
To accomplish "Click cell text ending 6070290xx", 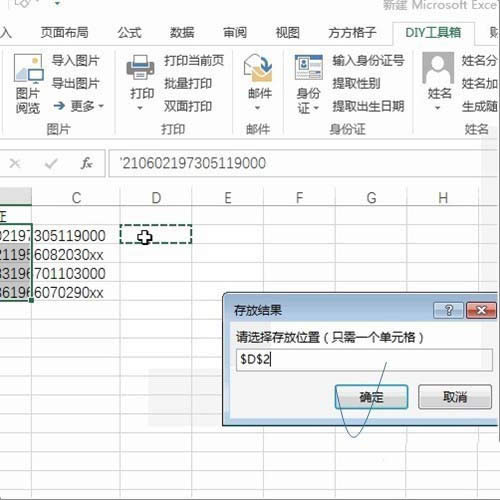I will [69, 293].
